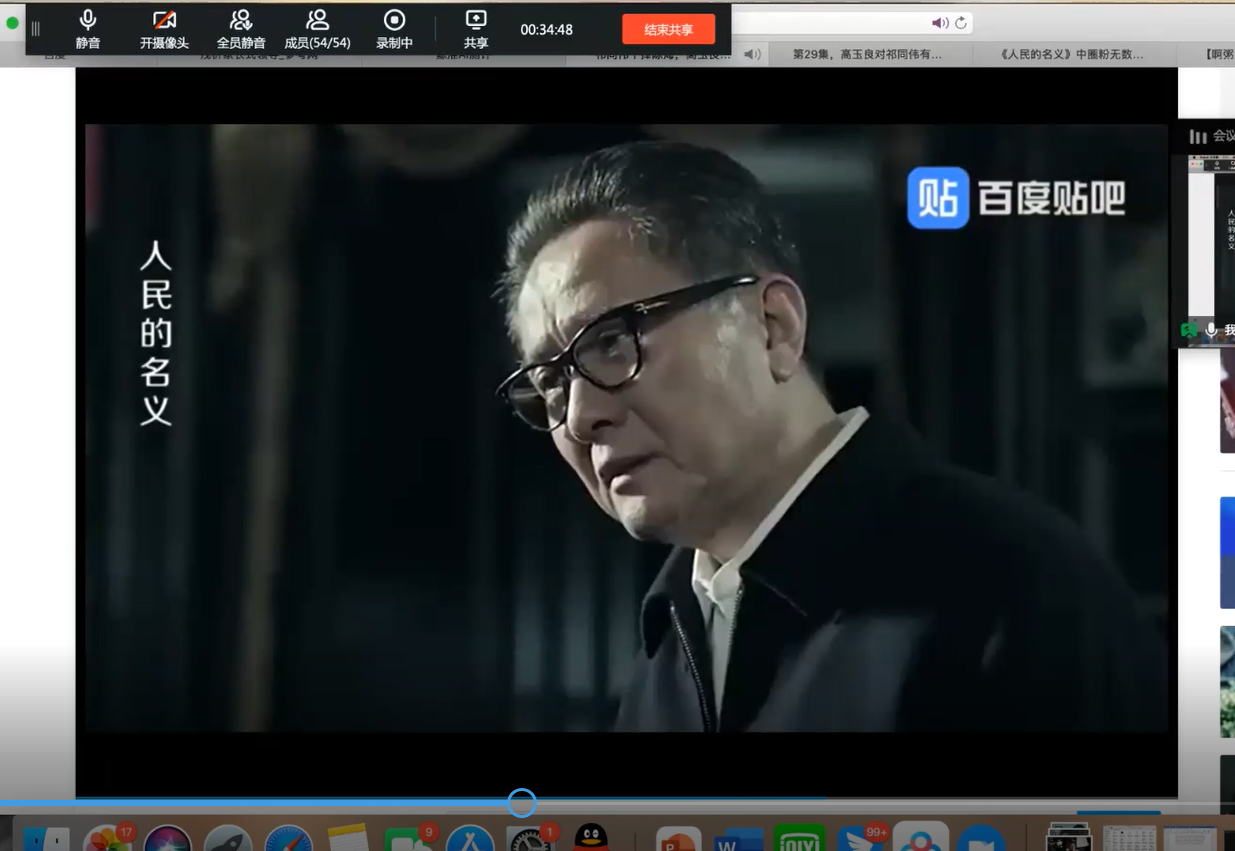This screenshot has width=1235, height=851.
Task: Click the shared screen thumbnail in meeting panel
Action: (1212, 240)
